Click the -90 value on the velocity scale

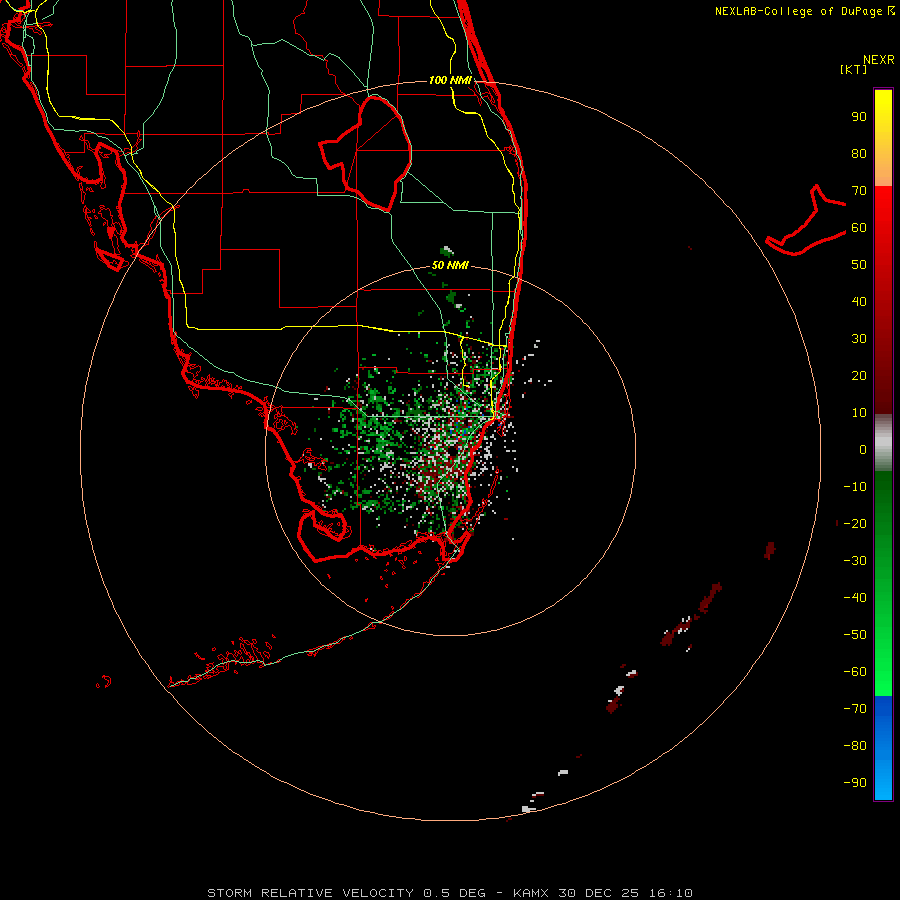click(x=855, y=782)
